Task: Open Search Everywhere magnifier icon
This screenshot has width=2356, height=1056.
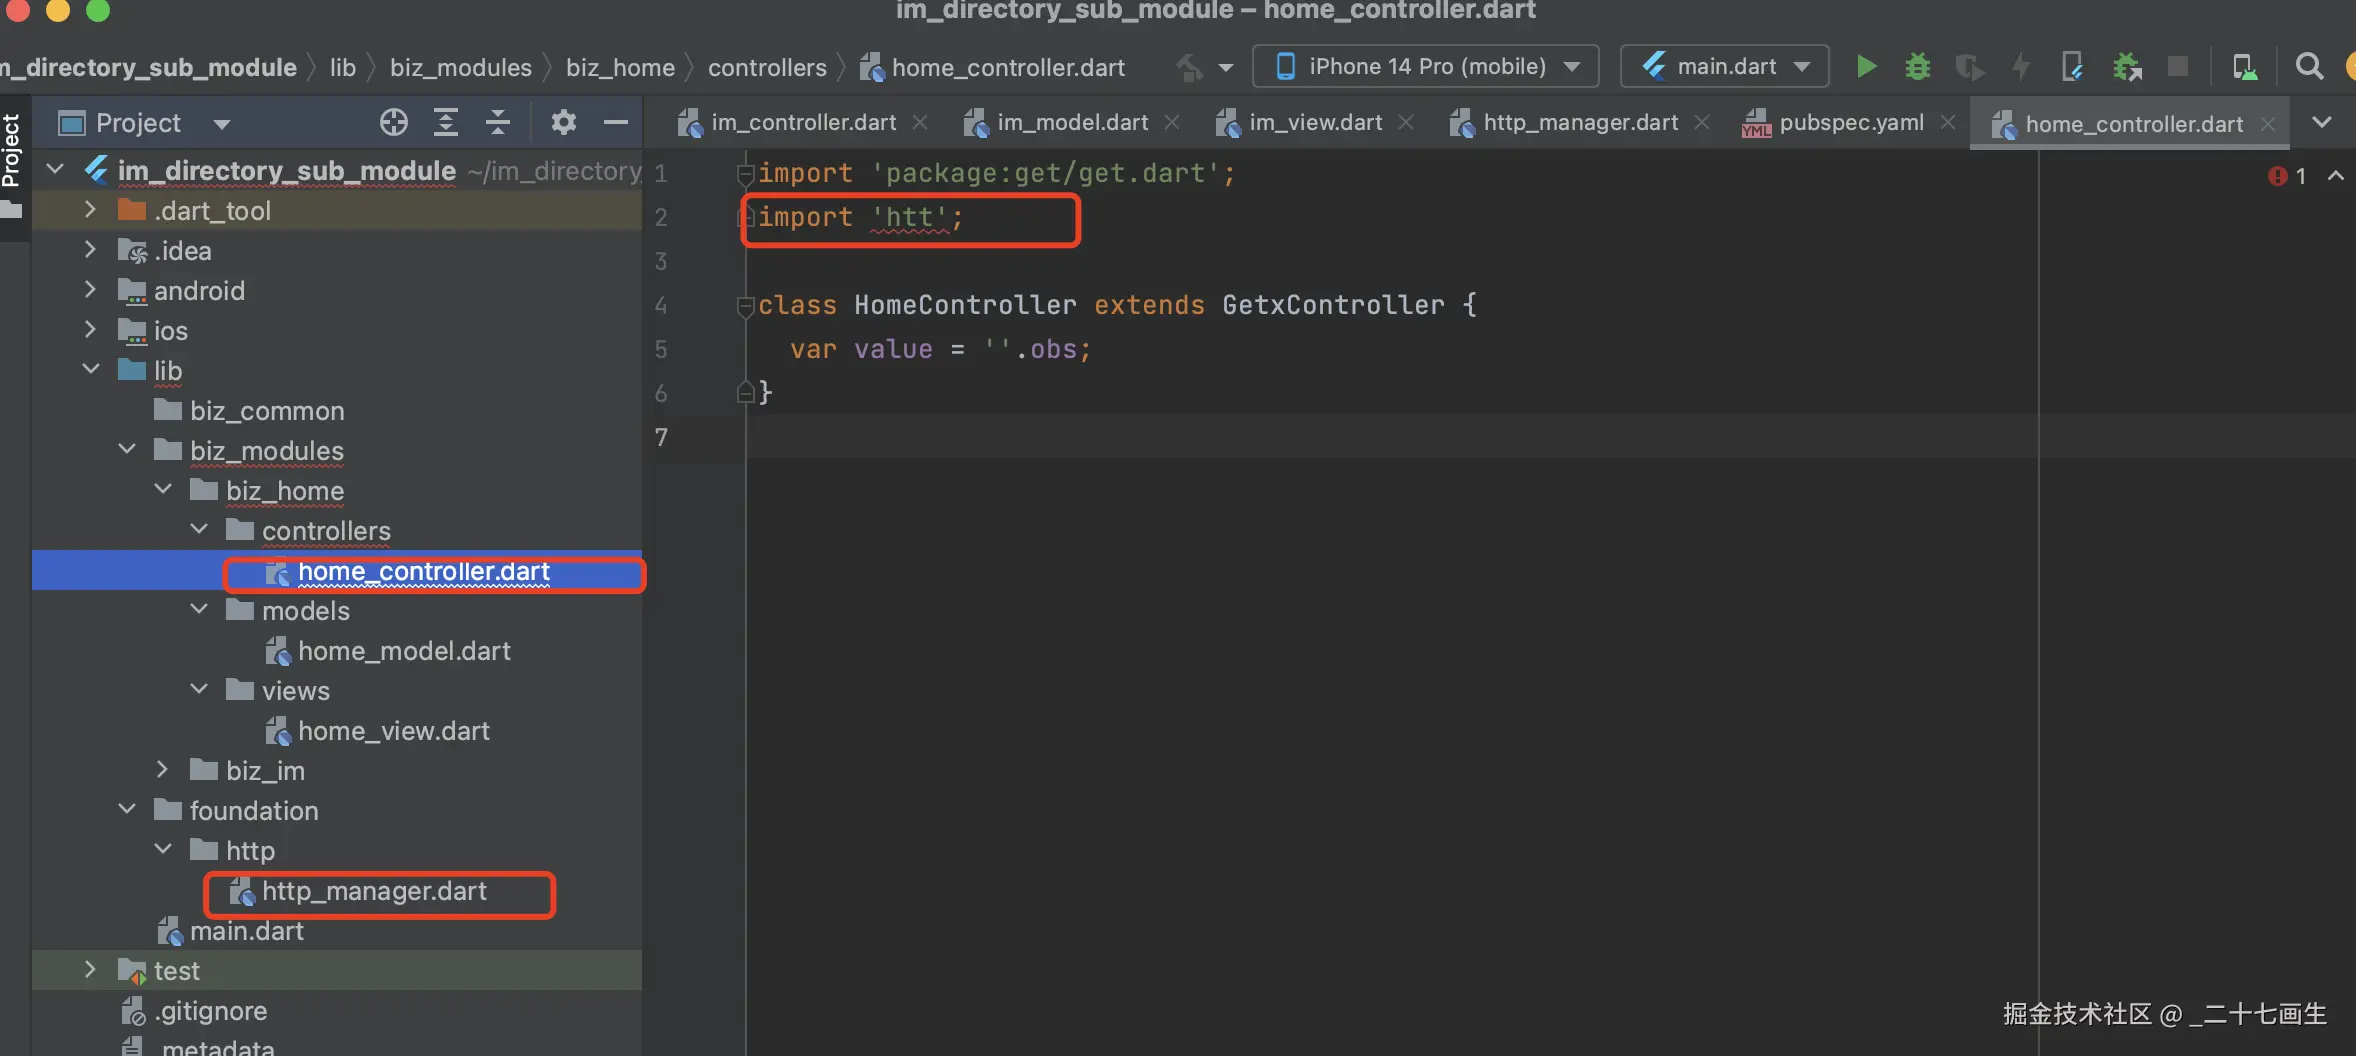Action: coord(2309,67)
